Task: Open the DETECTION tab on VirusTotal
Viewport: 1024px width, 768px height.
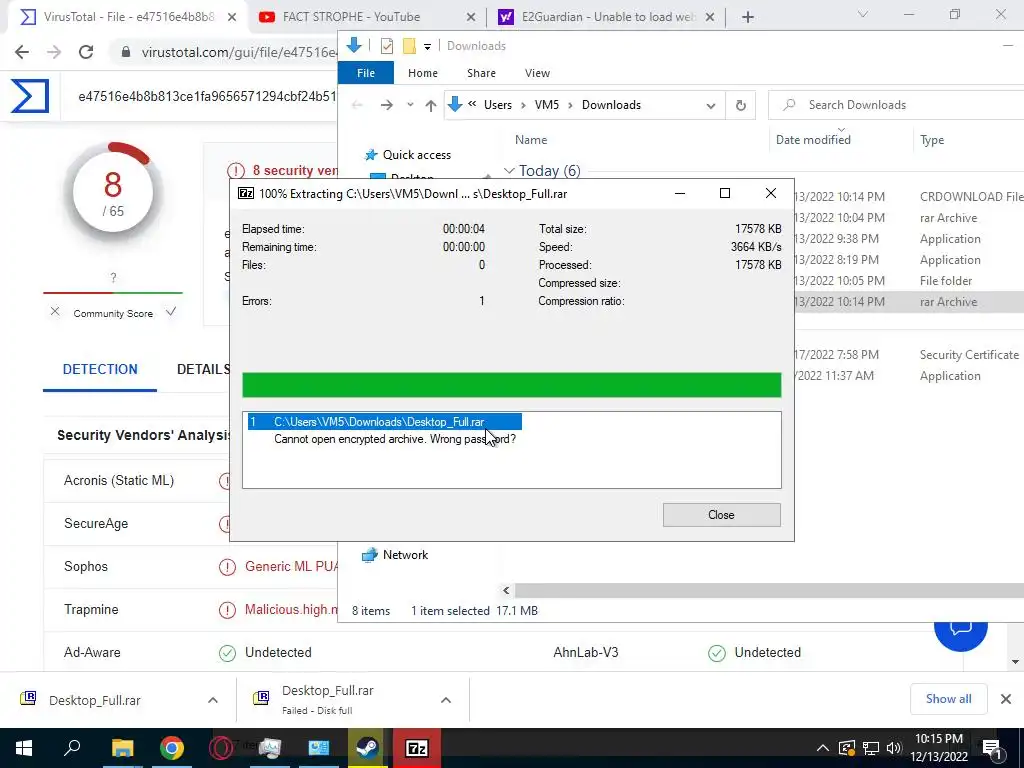Action: [x=100, y=369]
